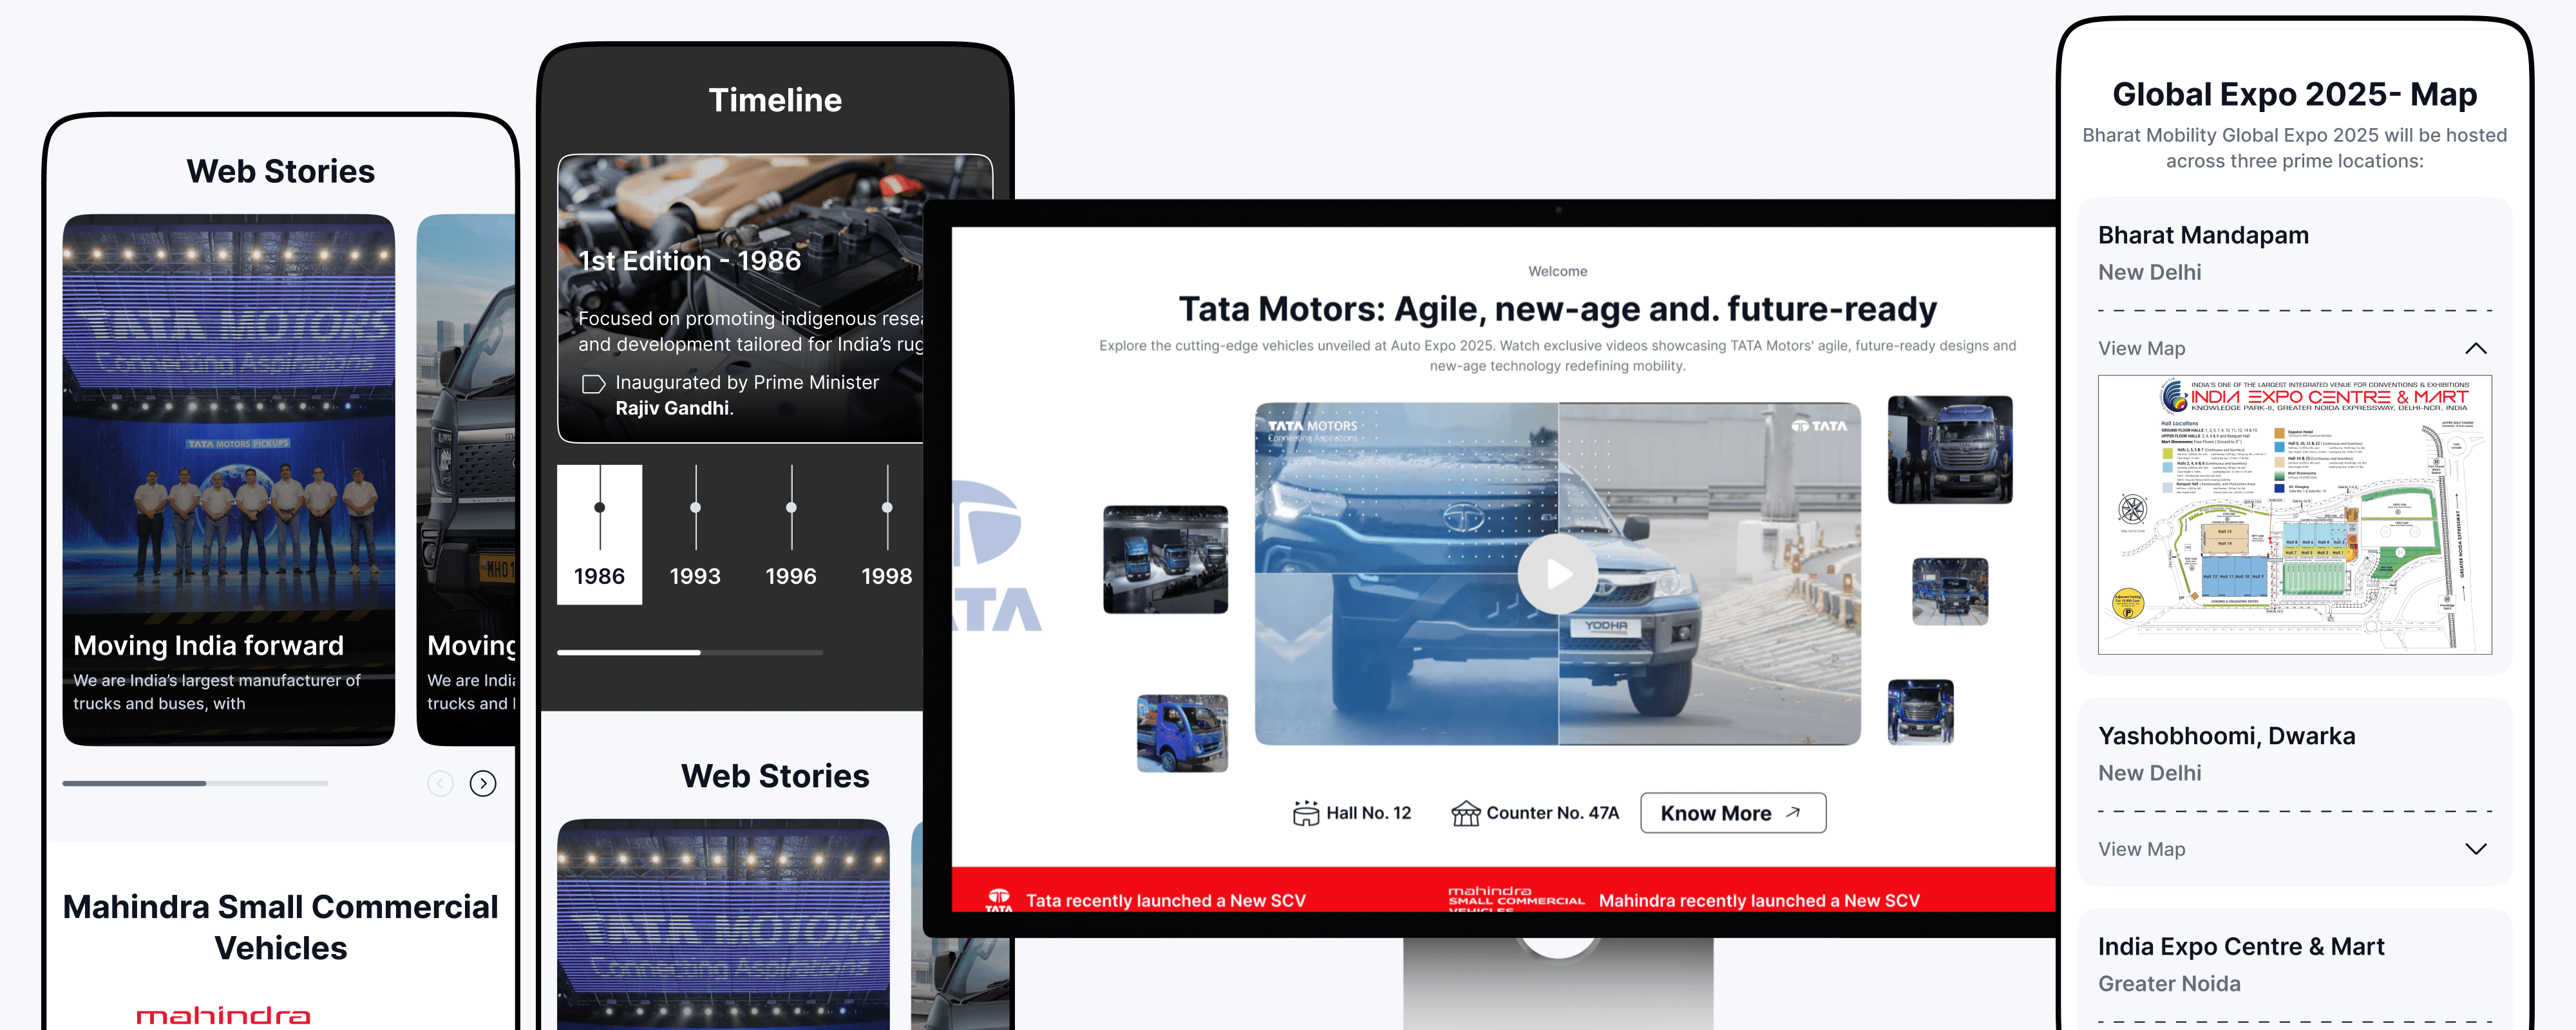Click next arrow in Web Stories carousel
The height and width of the screenshot is (1030, 2576).
[x=483, y=784]
